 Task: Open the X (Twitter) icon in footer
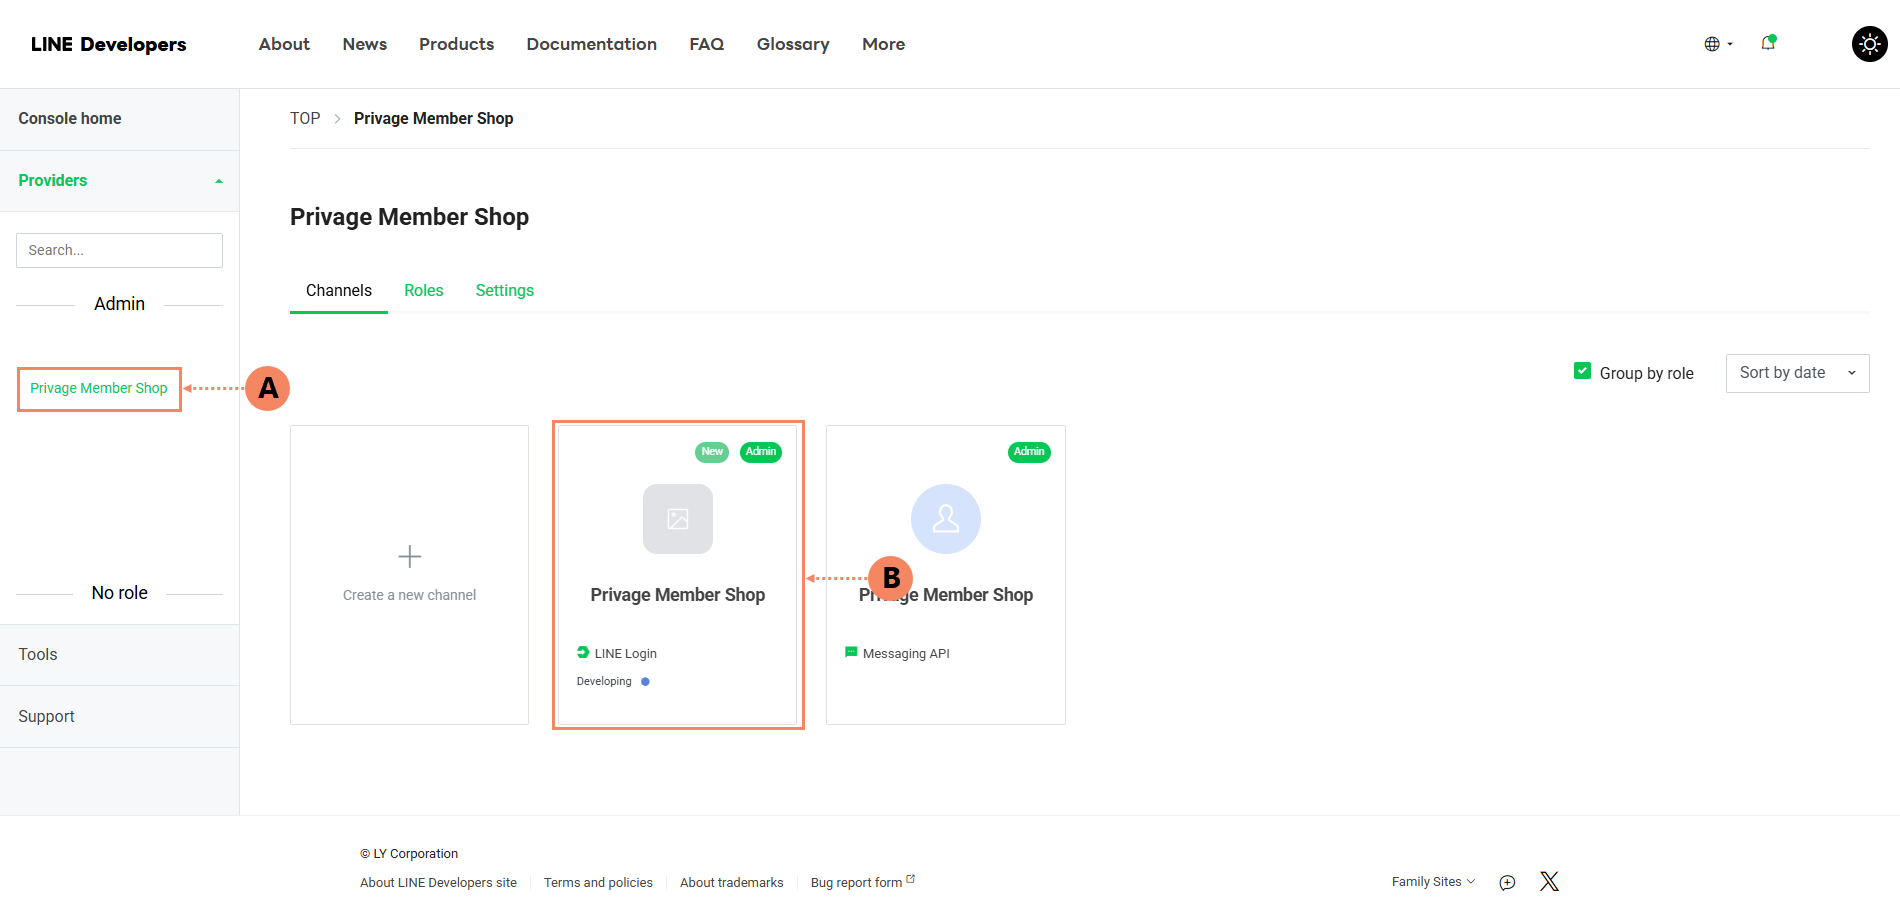pyautogui.click(x=1549, y=881)
